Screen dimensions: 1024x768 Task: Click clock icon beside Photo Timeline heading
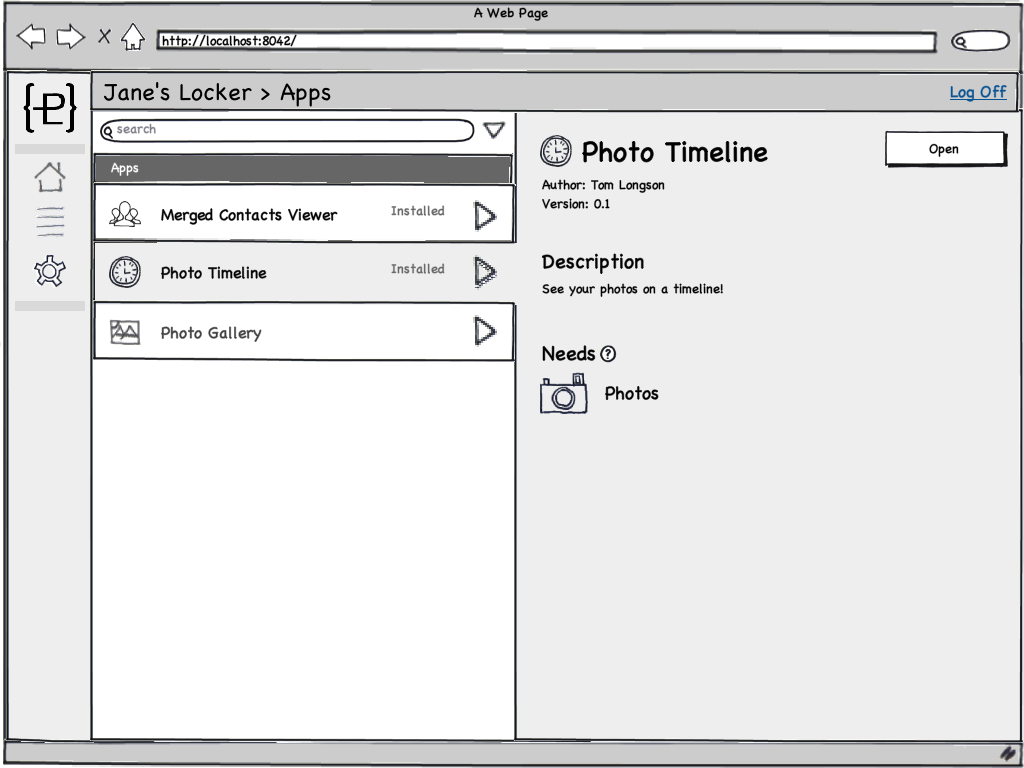pyautogui.click(x=556, y=151)
